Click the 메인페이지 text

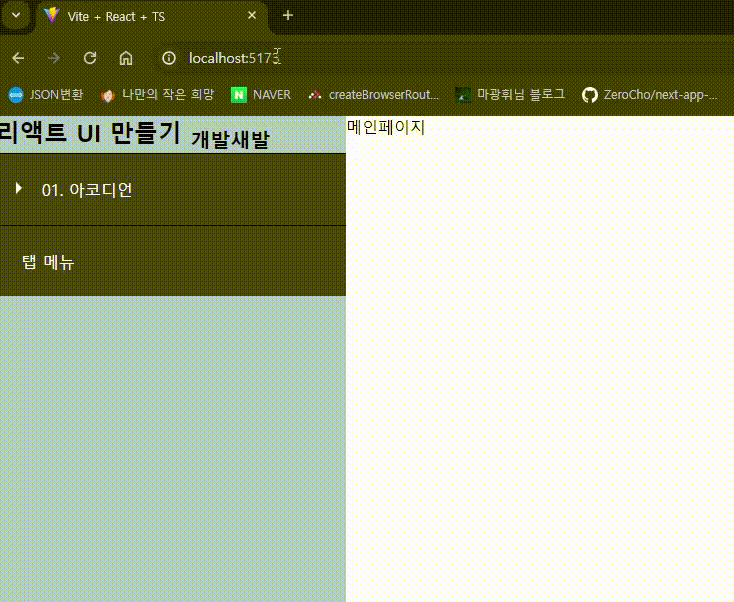click(386, 127)
